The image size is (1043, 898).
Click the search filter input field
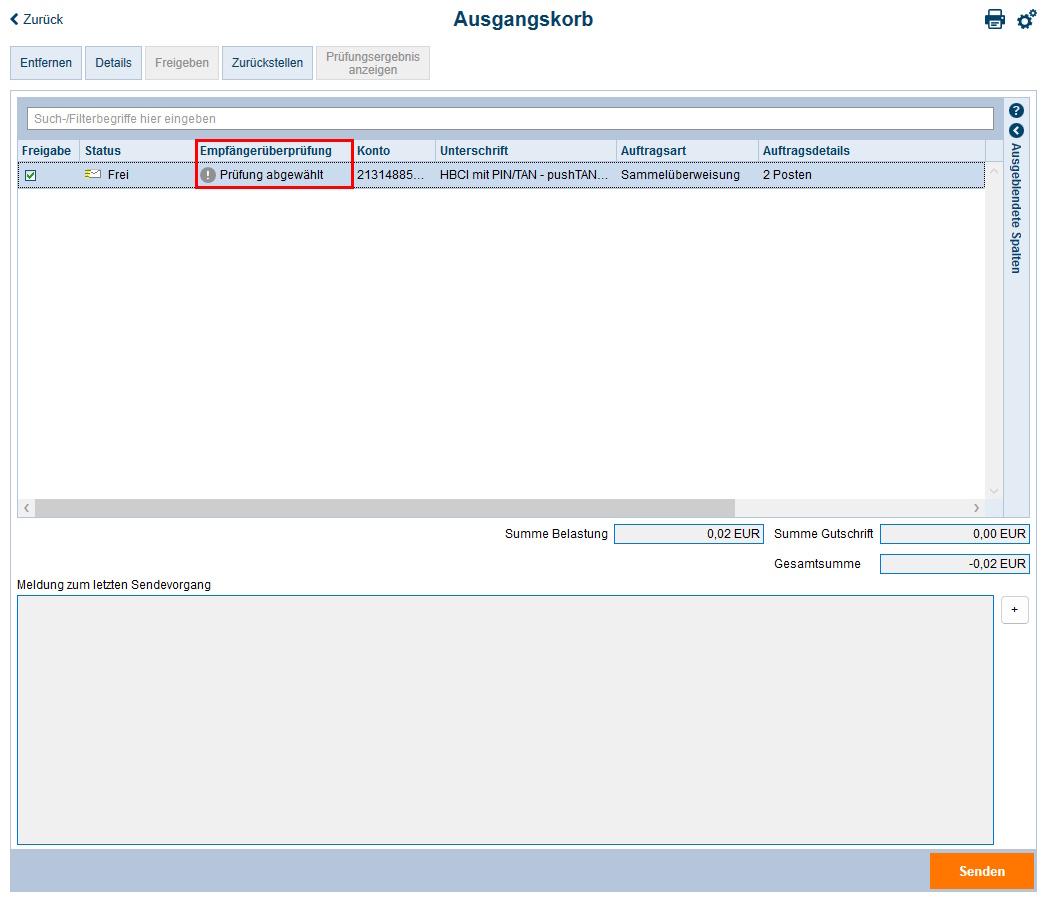tap(509, 118)
